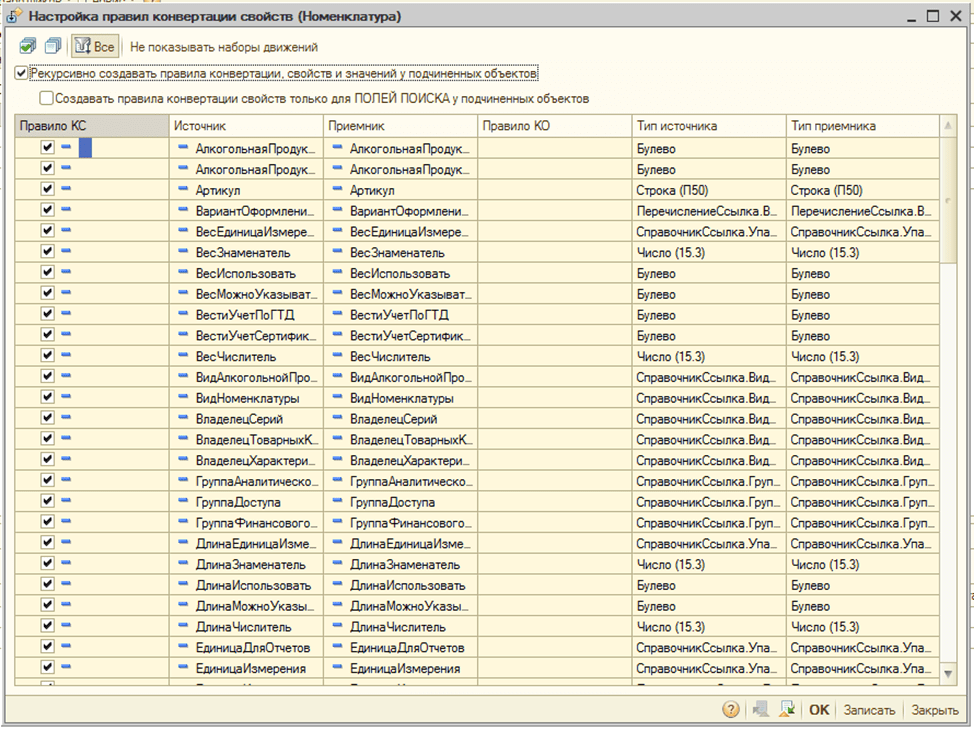Open the help question mark icon
974x731 pixels.
point(731,709)
